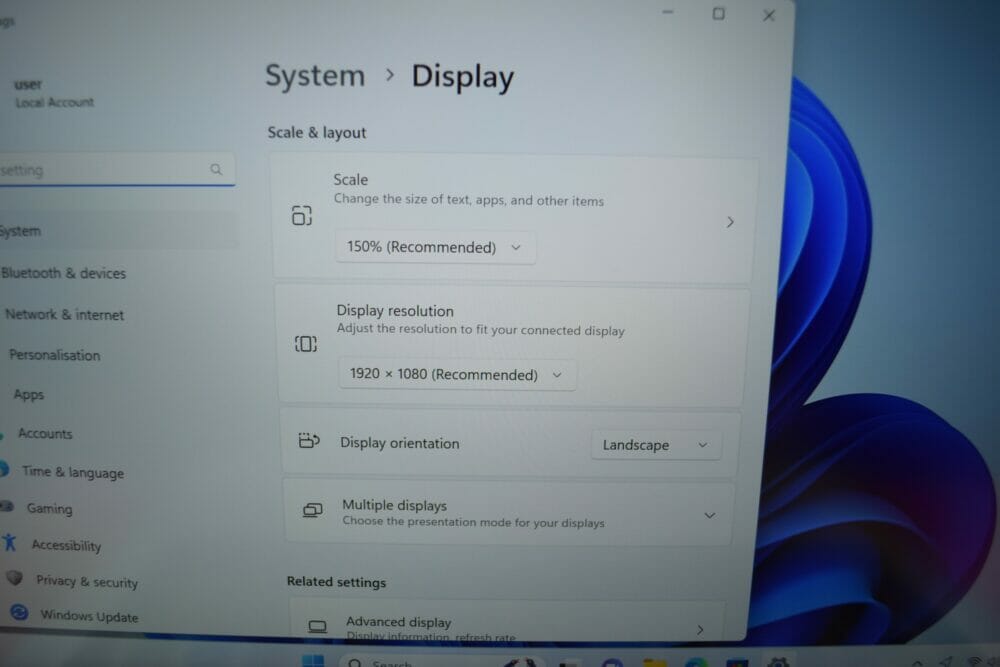Open the 150% (Recommended) scale dropdown
Screen dimensions: 1000x667
tap(436, 247)
